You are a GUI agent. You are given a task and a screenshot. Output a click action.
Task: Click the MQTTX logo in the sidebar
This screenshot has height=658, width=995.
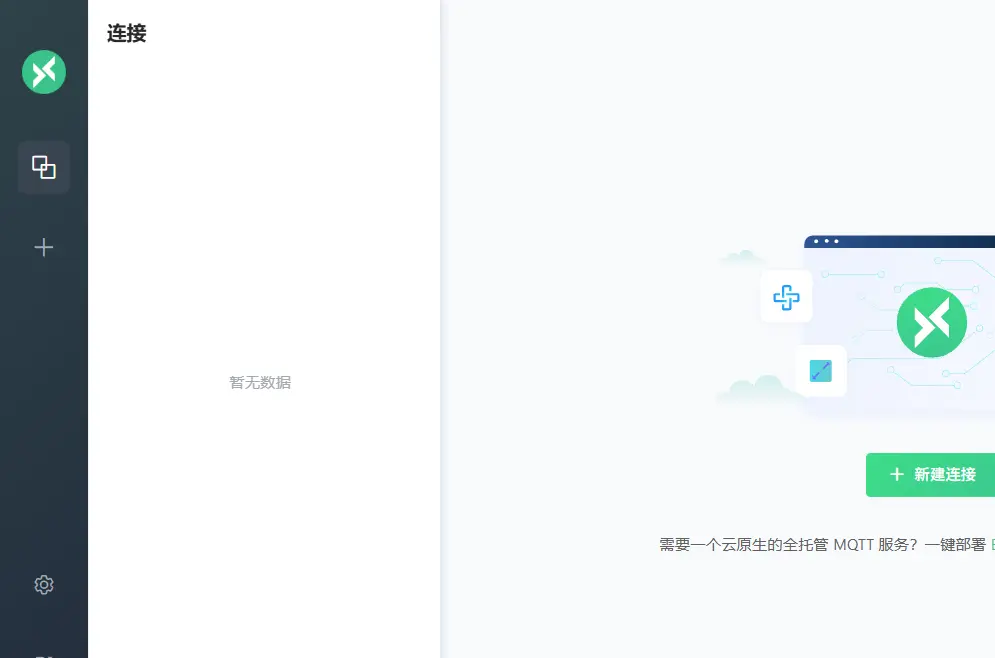pyautogui.click(x=43, y=72)
